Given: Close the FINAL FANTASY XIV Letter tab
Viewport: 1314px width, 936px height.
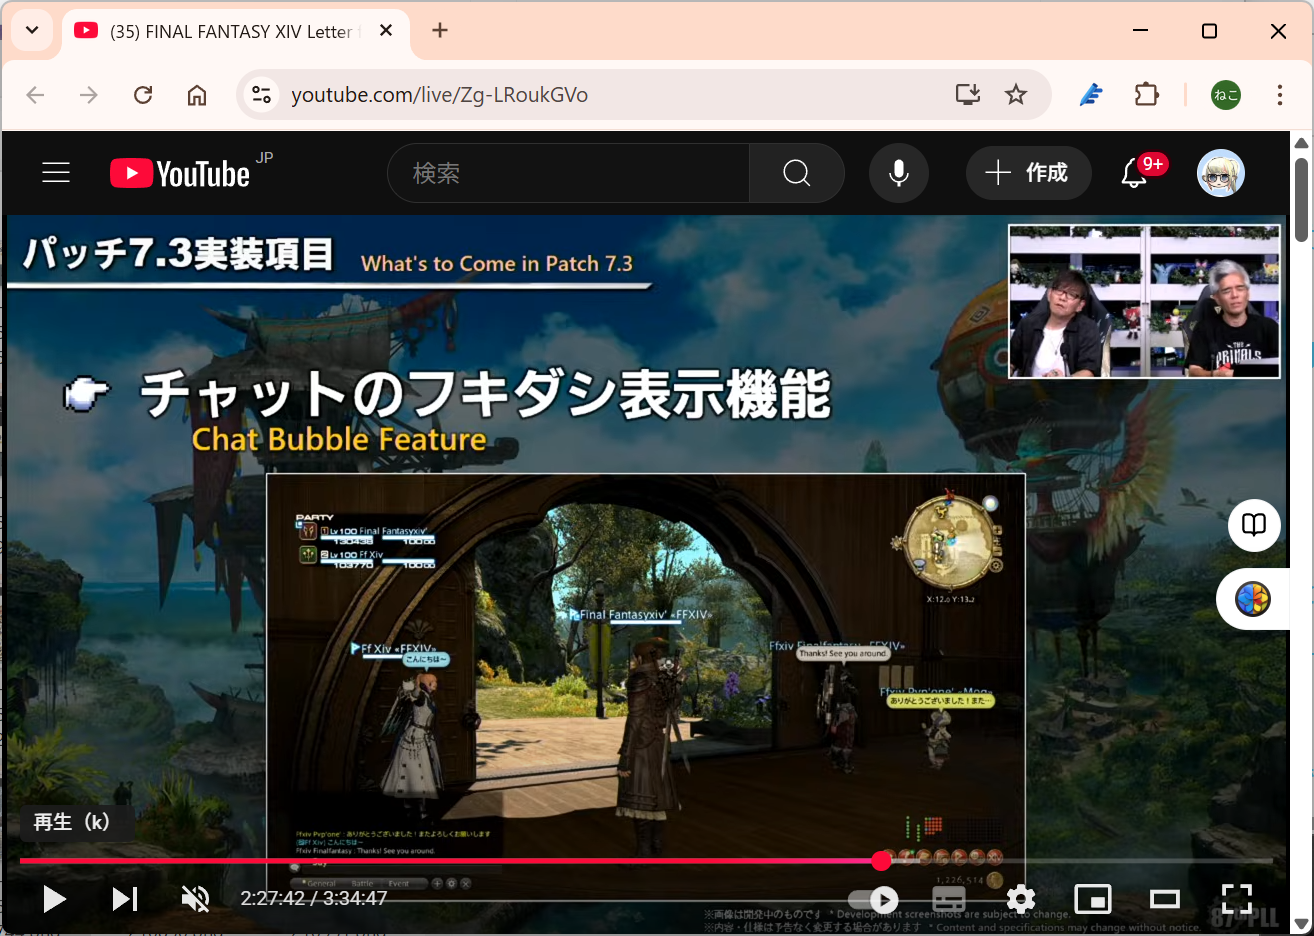Looking at the screenshot, I should tap(386, 31).
